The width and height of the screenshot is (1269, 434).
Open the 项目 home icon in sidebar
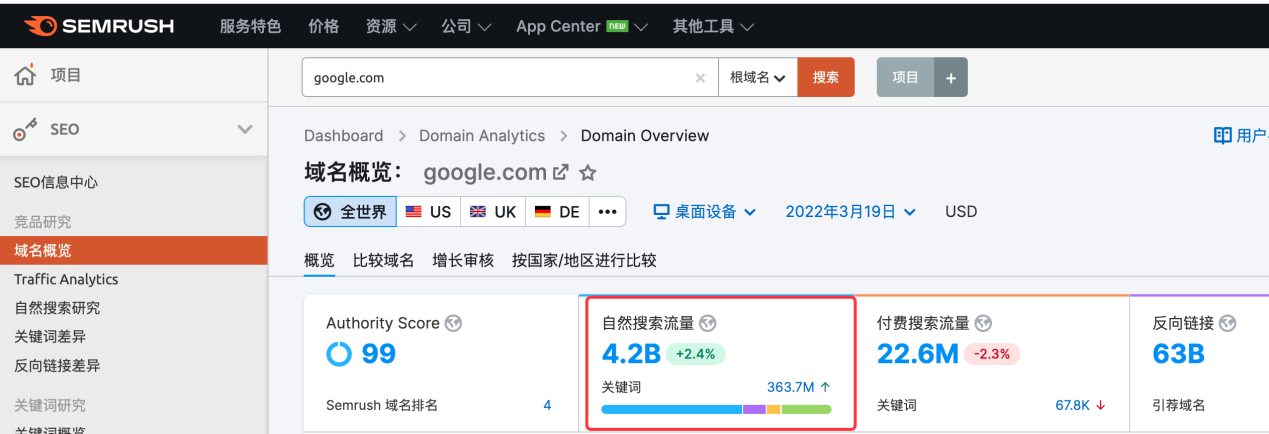click(x=26, y=75)
